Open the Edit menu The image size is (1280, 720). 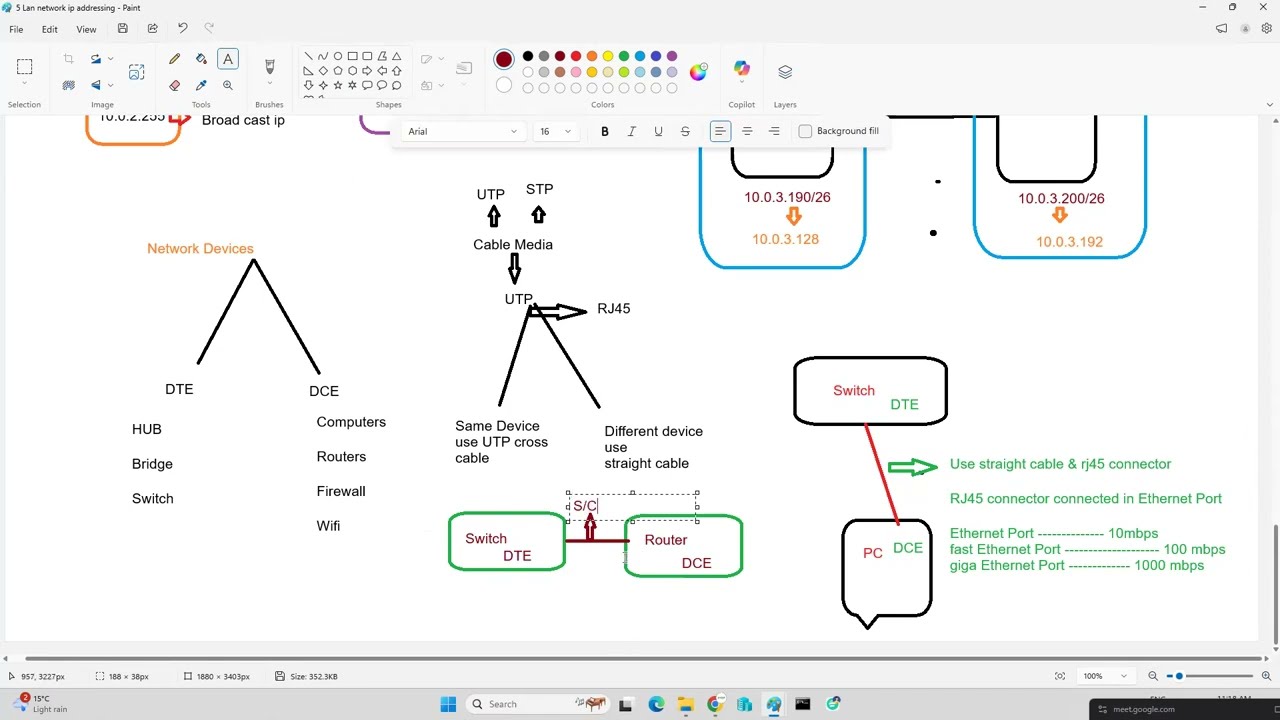coord(49,29)
